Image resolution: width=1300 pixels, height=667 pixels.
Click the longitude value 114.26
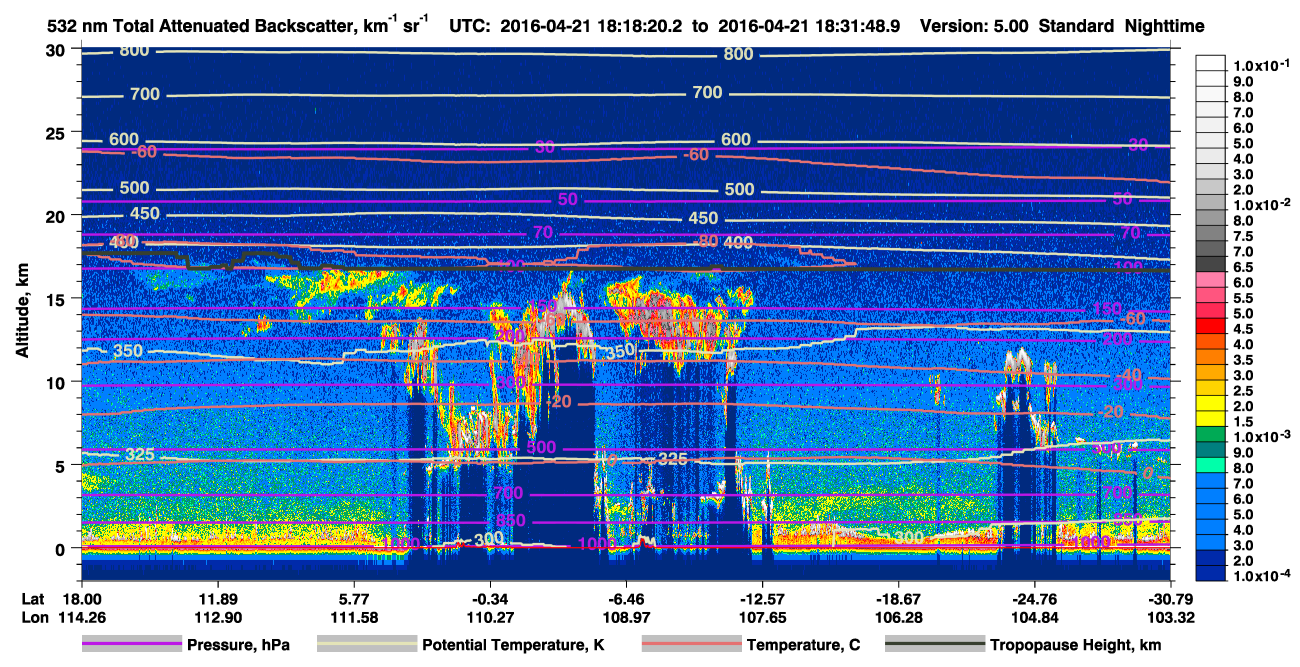(x=80, y=617)
